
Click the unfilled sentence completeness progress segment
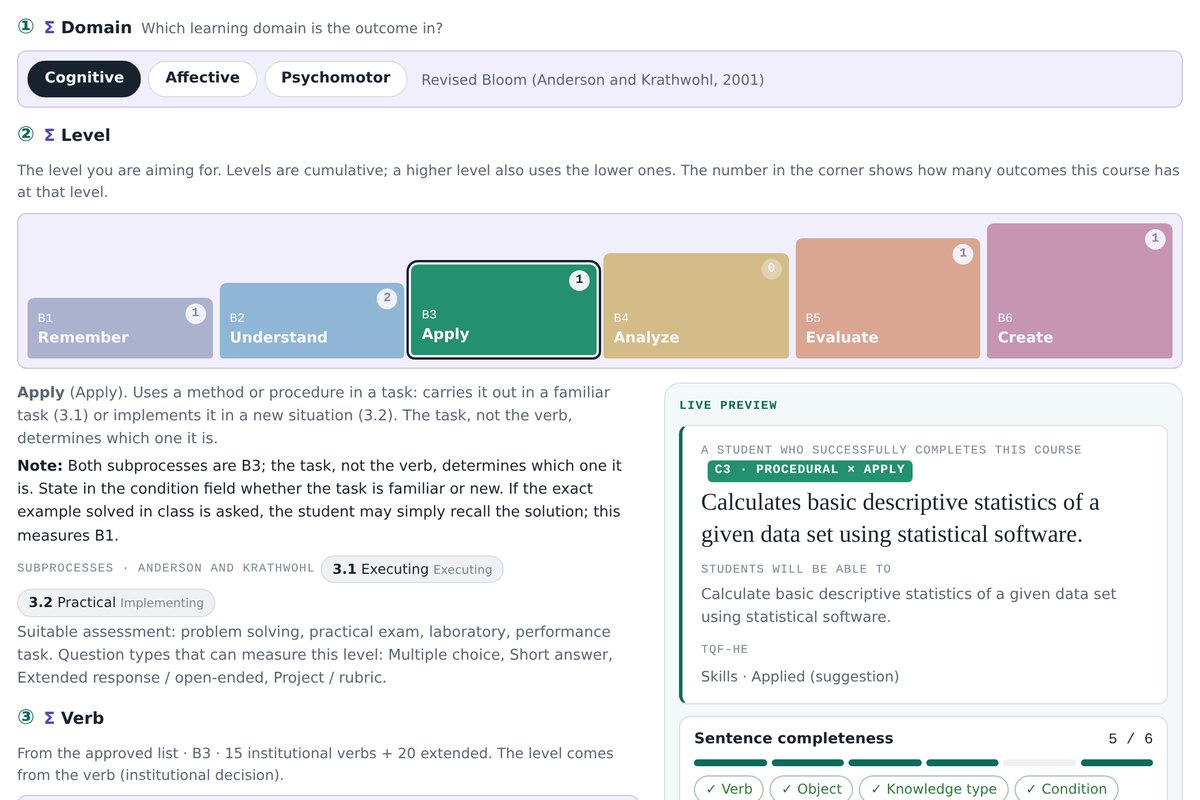1040,763
